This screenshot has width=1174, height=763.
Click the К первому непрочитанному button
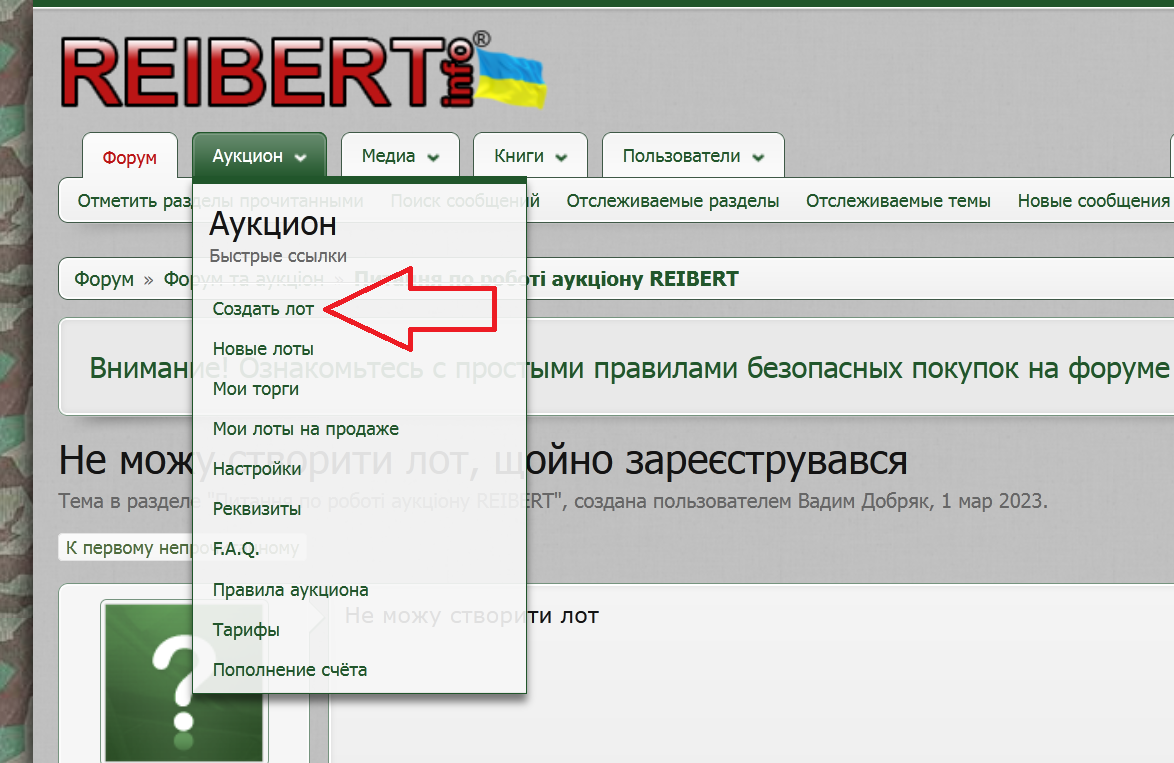182,547
